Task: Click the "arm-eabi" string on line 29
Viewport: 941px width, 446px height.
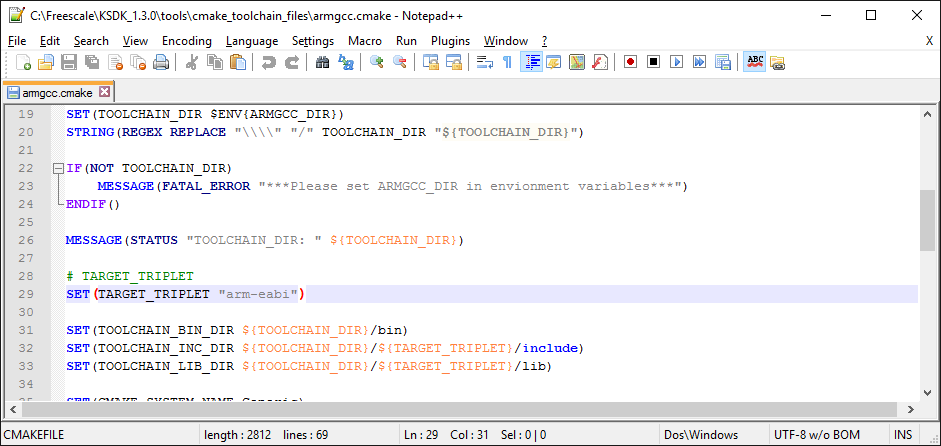Action: (x=258, y=294)
